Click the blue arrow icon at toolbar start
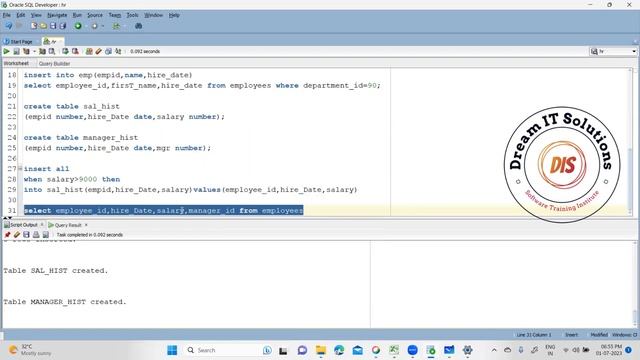Image resolution: width=640 pixels, height=360 pixels. tap(9, 26)
